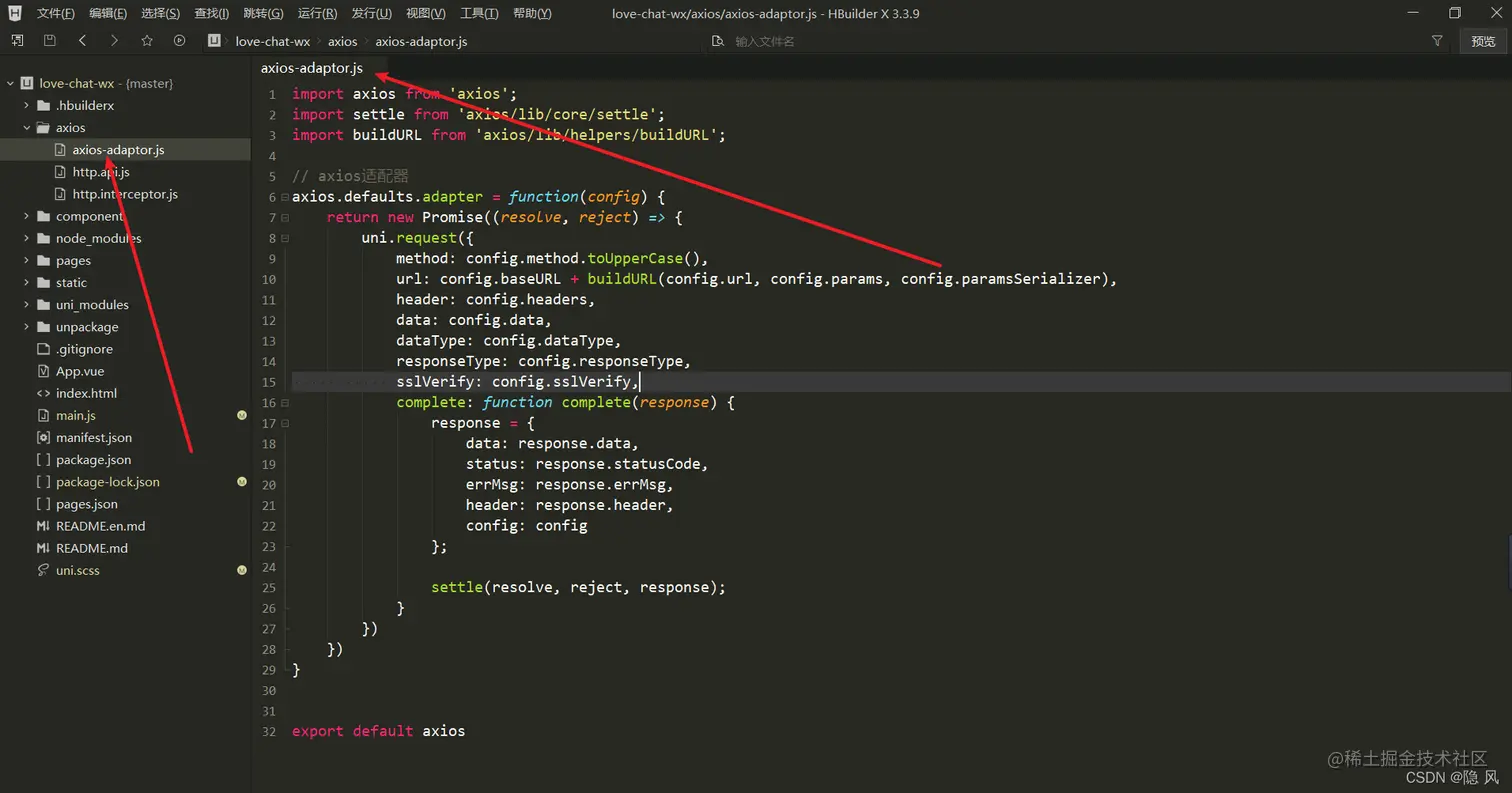The width and height of the screenshot is (1512, 793).
Task: Fold code at line 8 uni.request
Action: click(285, 238)
